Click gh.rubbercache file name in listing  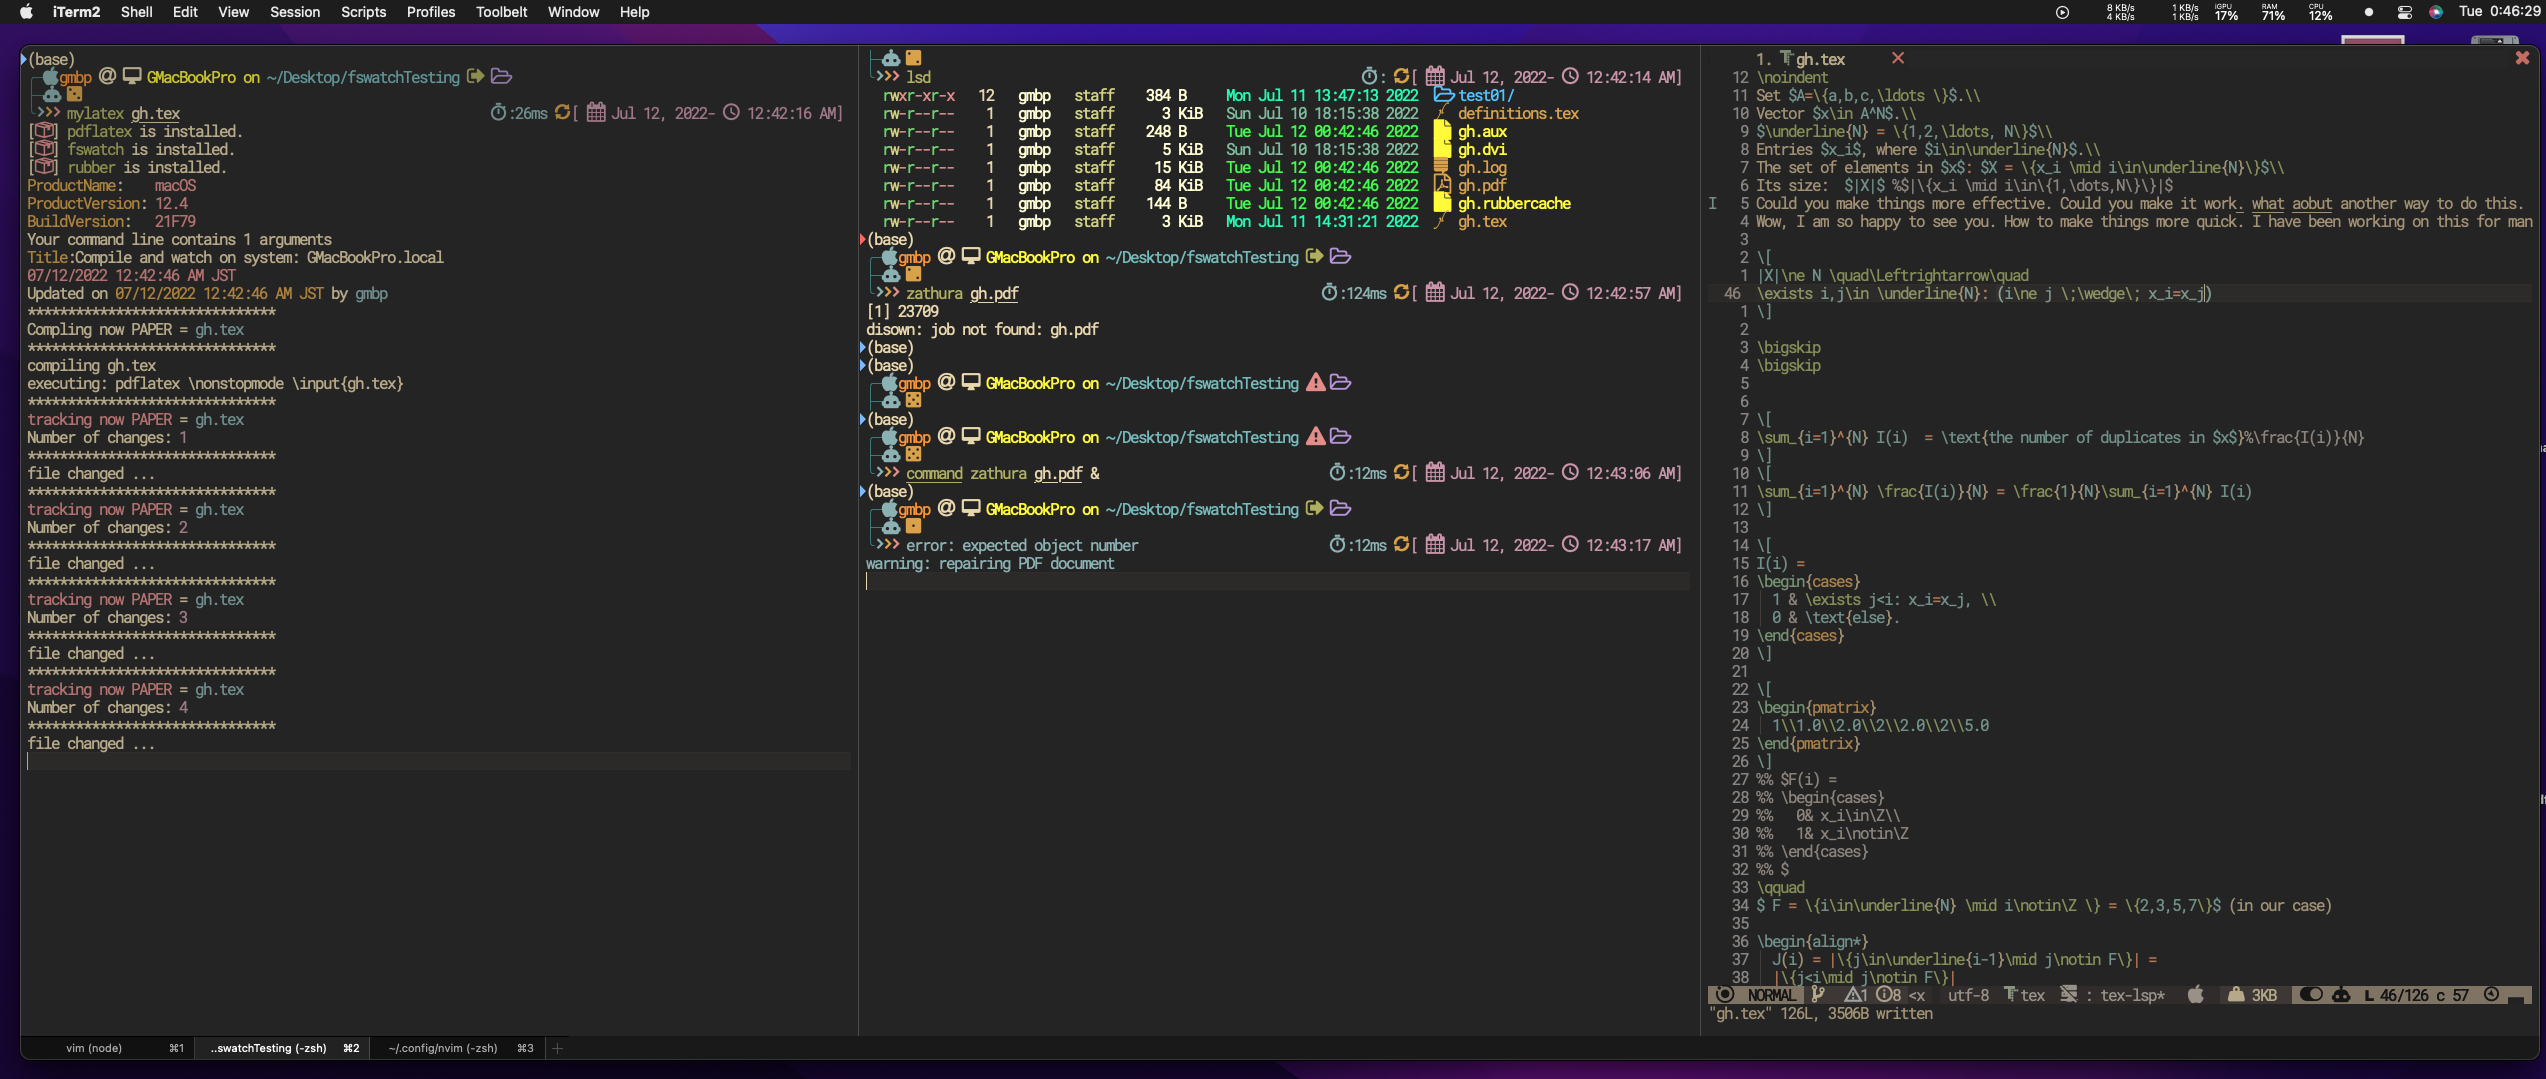point(1514,203)
